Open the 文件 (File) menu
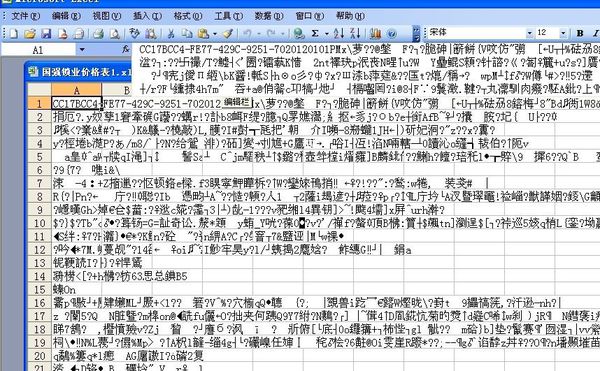 [25, 16]
